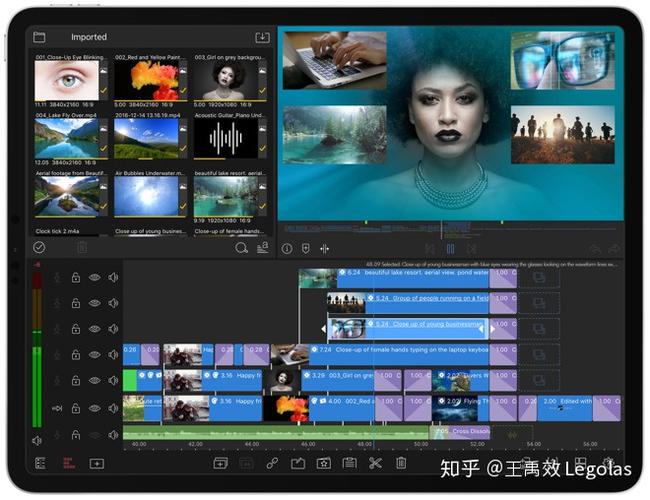
Task: Toggle lock on the beautiful lake resort track
Action: [x=76, y=277]
